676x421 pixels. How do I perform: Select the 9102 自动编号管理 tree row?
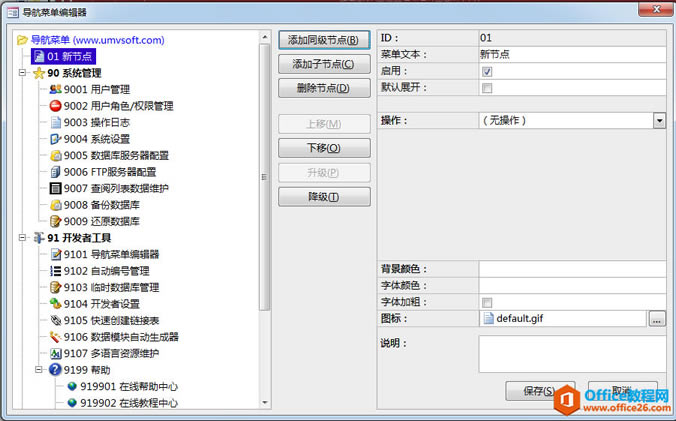100,271
